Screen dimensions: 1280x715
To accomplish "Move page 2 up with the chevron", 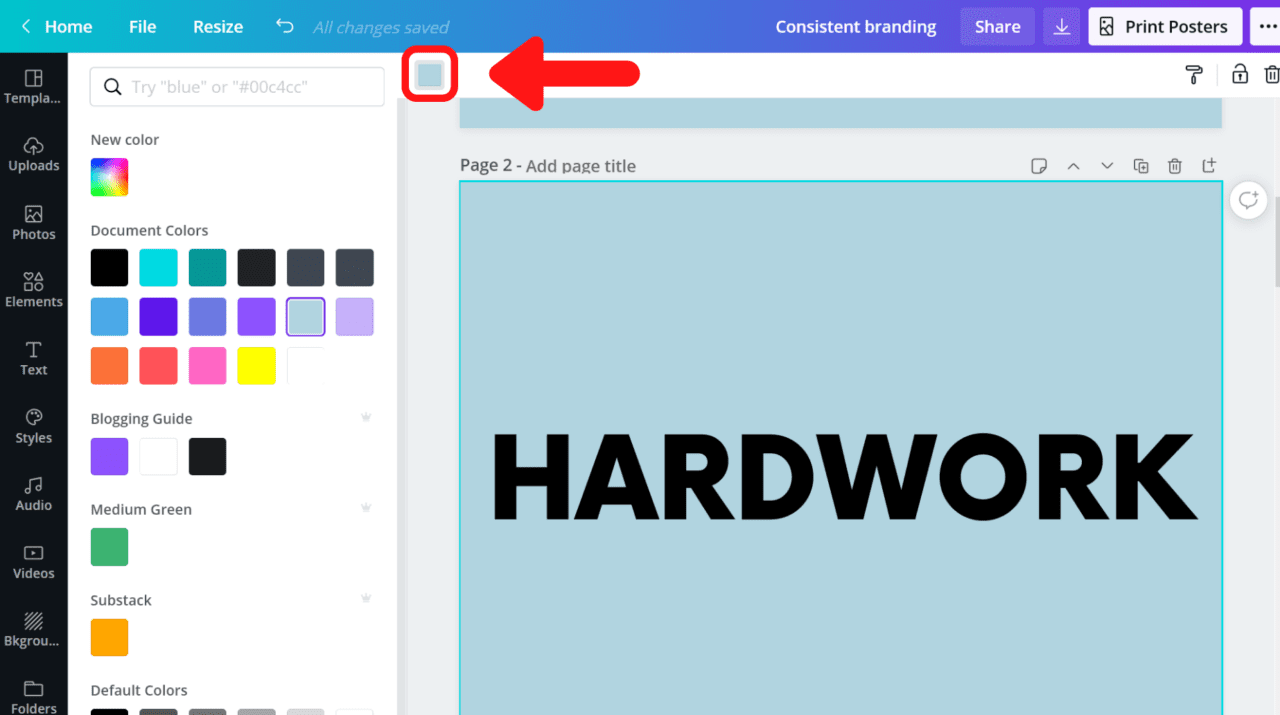I will (1073, 165).
